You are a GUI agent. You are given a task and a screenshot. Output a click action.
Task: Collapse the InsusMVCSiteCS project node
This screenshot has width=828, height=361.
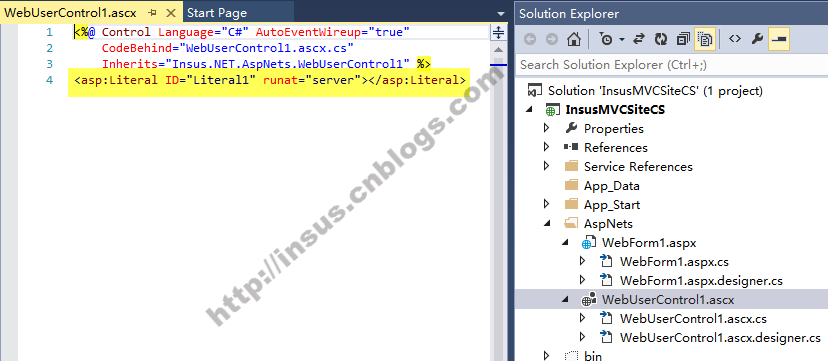[x=530, y=110]
